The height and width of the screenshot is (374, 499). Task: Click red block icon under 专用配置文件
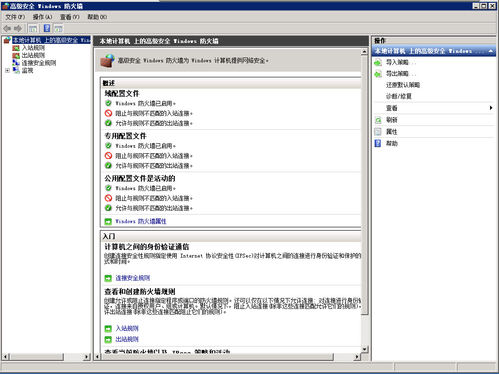pos(108,156)
